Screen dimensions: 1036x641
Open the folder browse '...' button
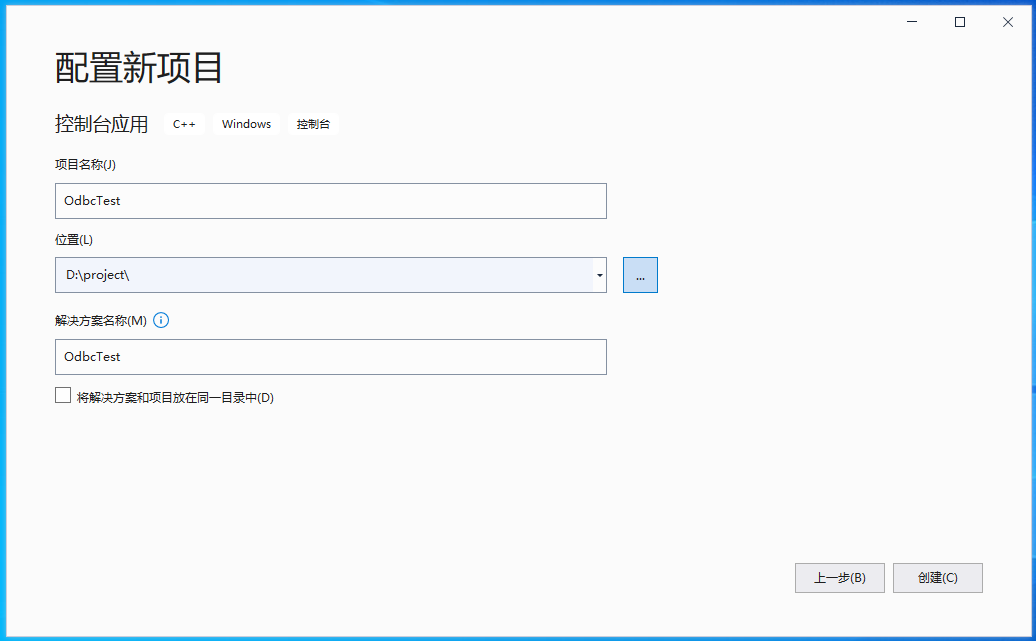coord(640,275)
